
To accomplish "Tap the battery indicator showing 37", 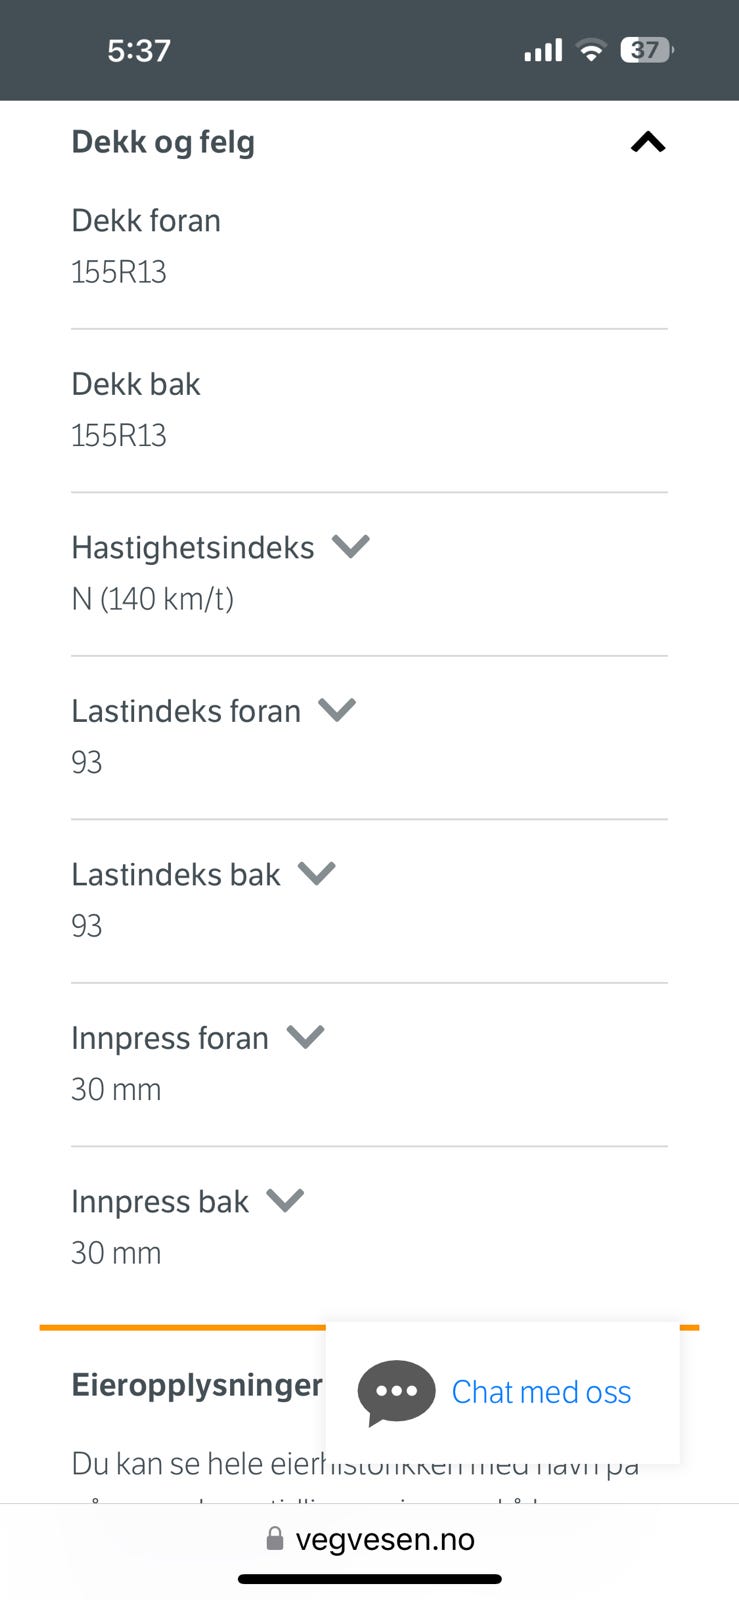I will pyautogui.click(x=647, y=50).
